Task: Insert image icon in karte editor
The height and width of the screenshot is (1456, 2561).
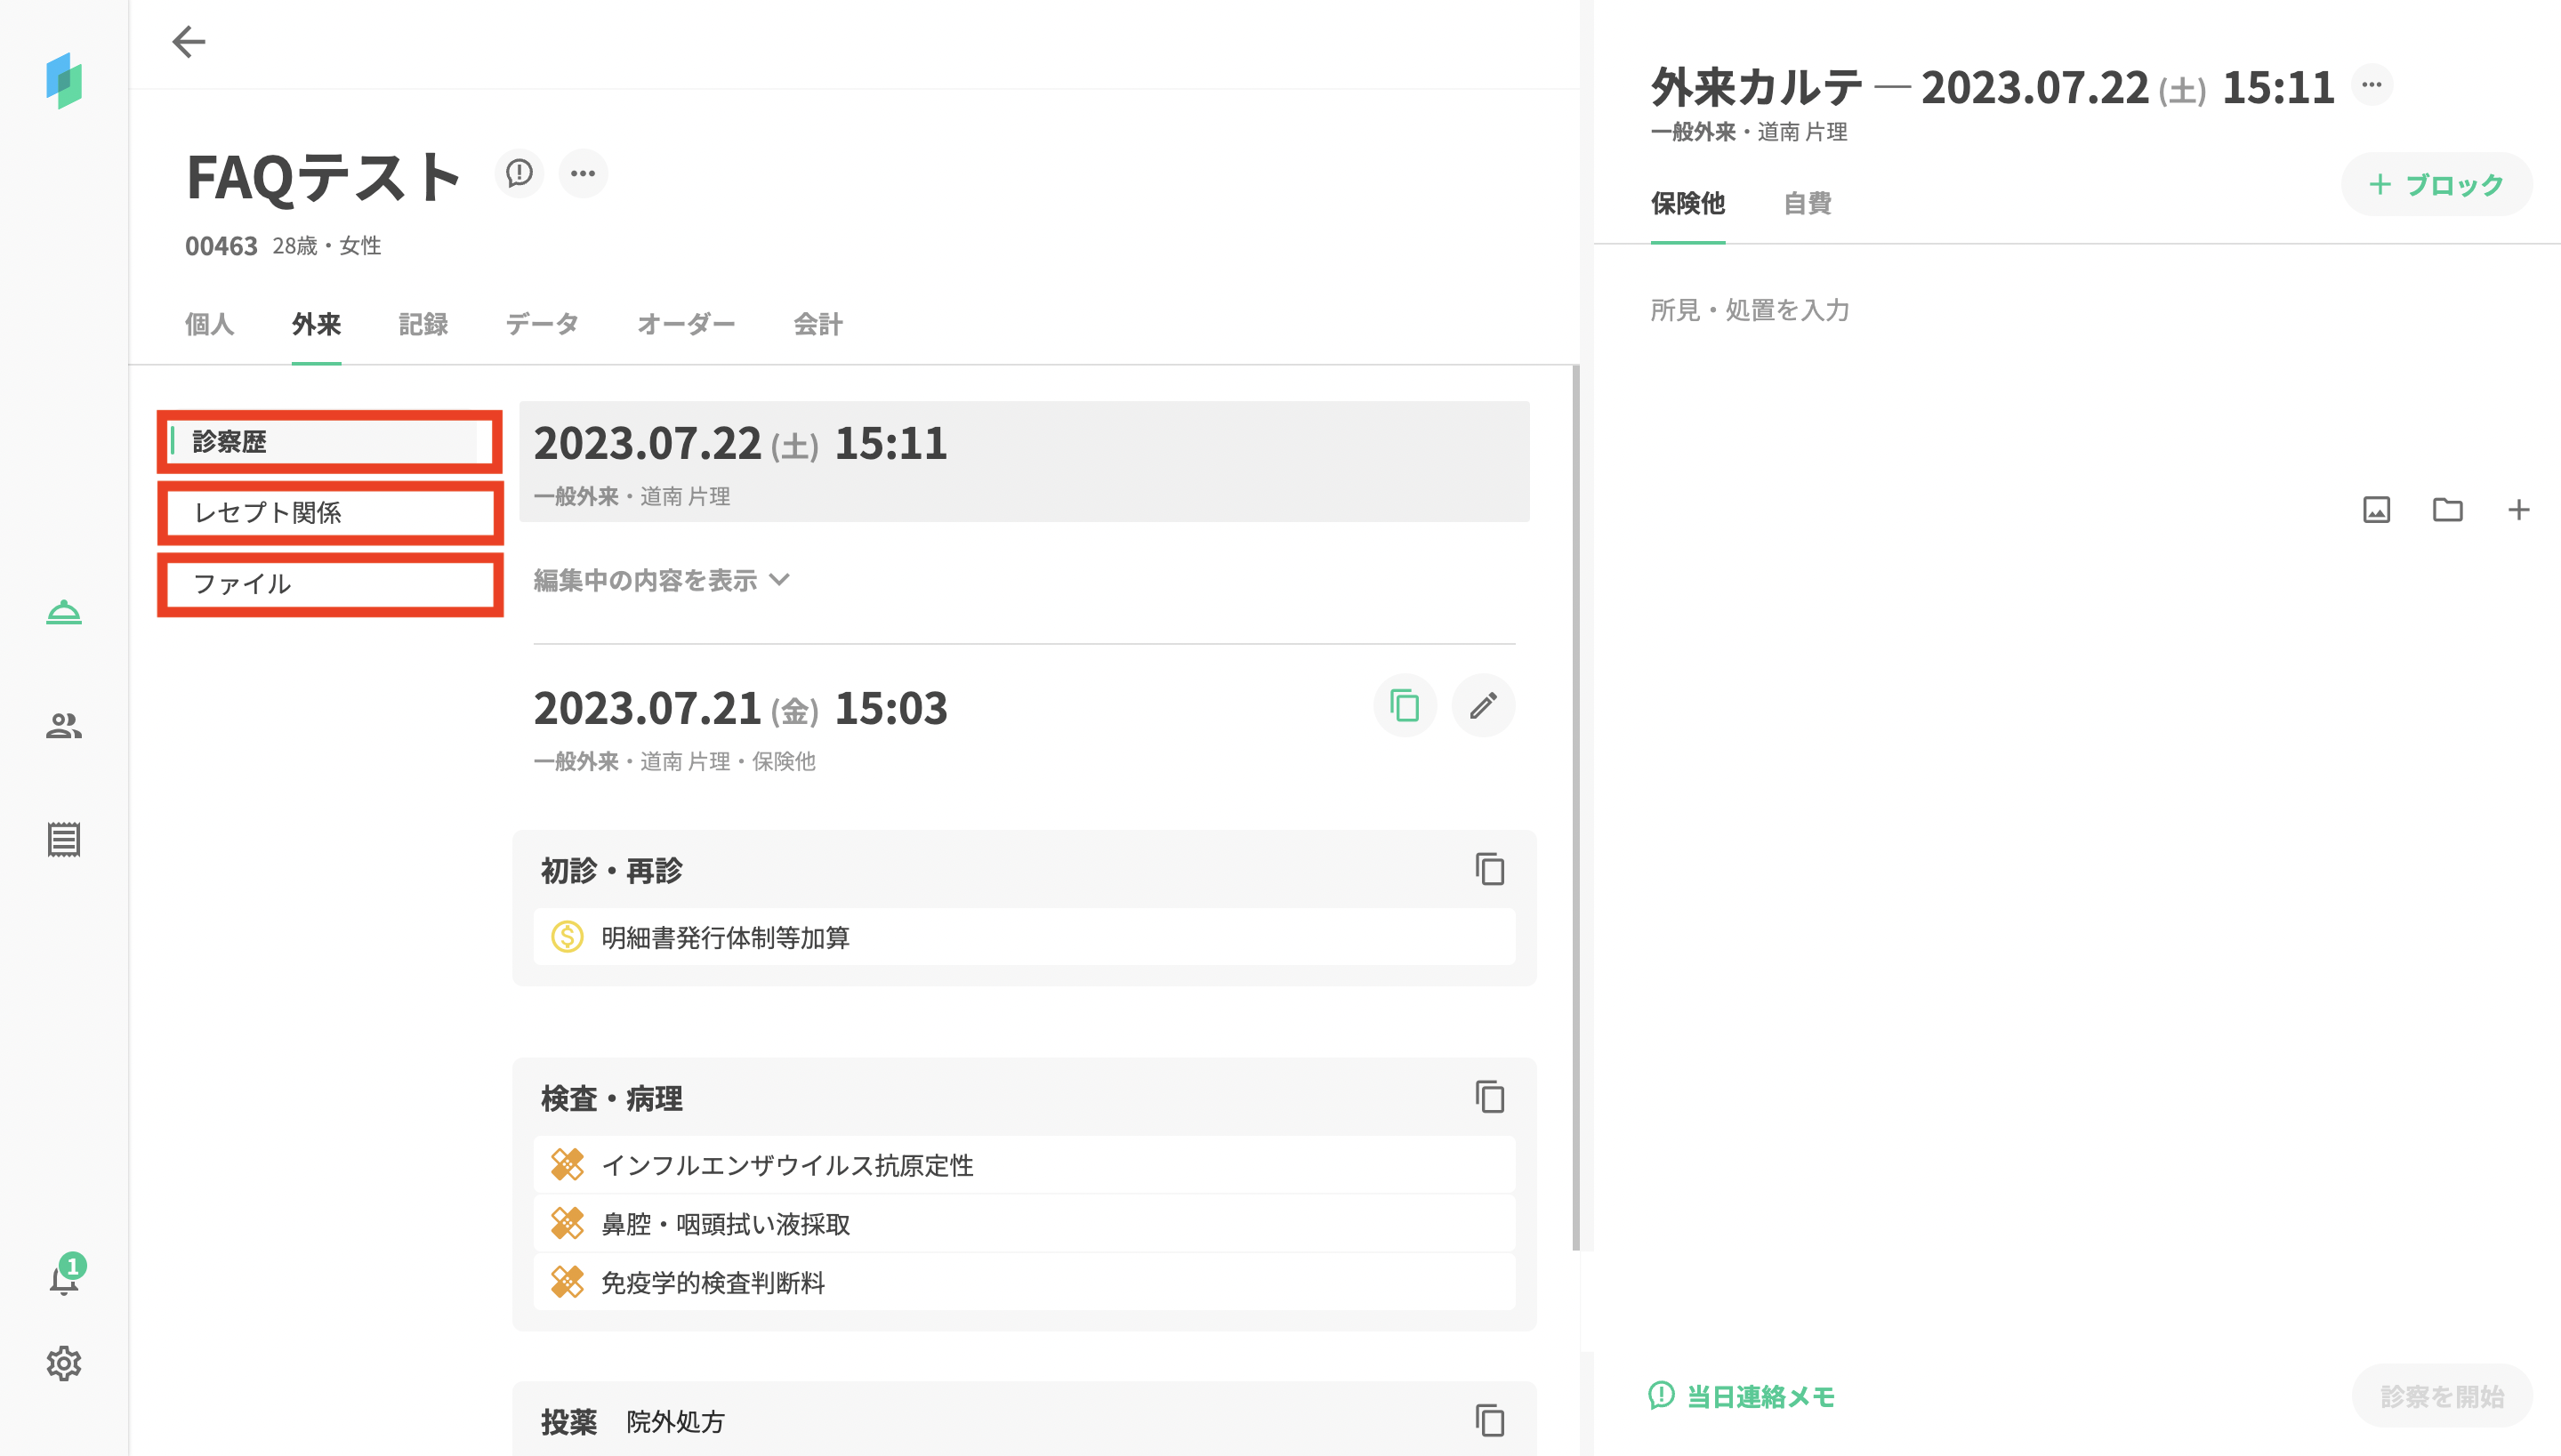Action: [x=2376, y=510]
